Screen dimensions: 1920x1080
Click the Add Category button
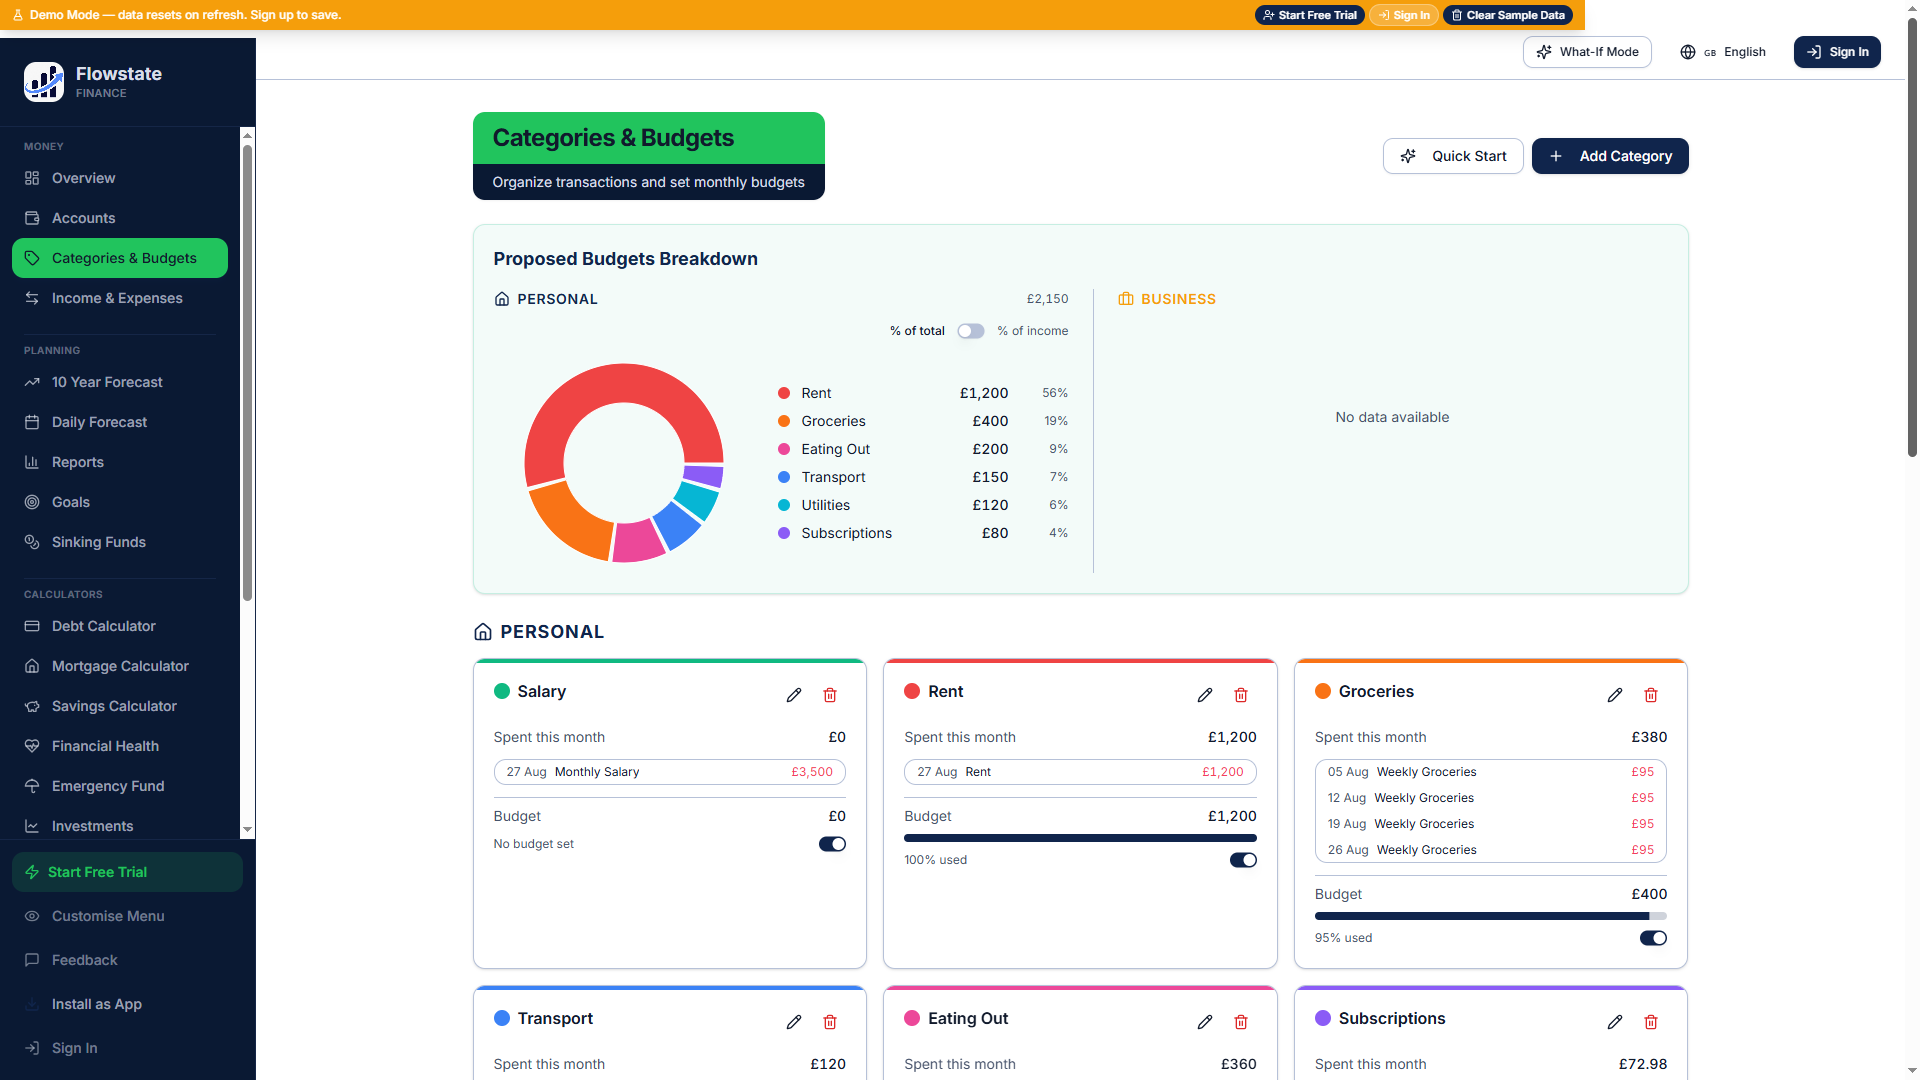[1610, 156]
